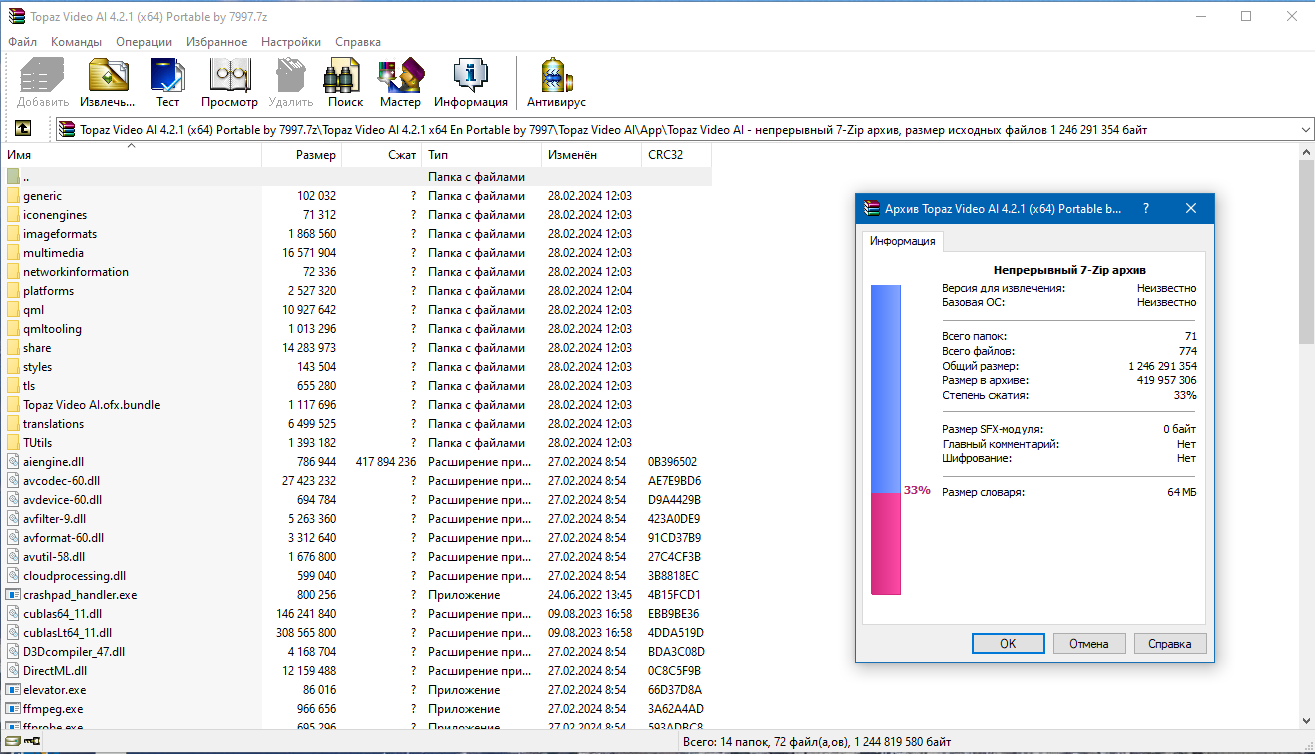Click the Информация toolbar icon
Screen dimensions: 1315x754
471,77
